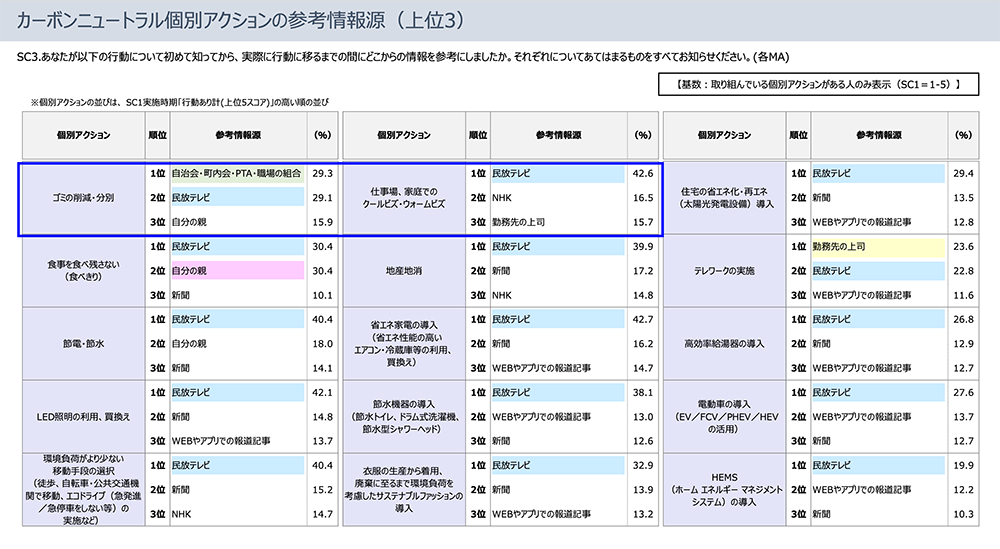Click the 27.6 percentage value
The height and width of the screenshot is (549, 1000).
click(x=964, y=393)
